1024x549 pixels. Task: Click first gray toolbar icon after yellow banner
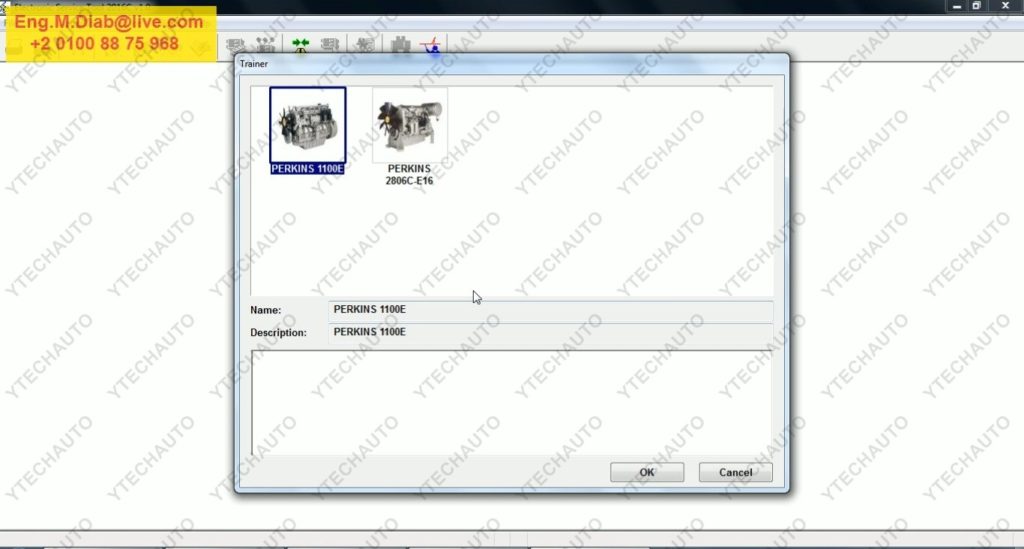(x=236, y=46)
